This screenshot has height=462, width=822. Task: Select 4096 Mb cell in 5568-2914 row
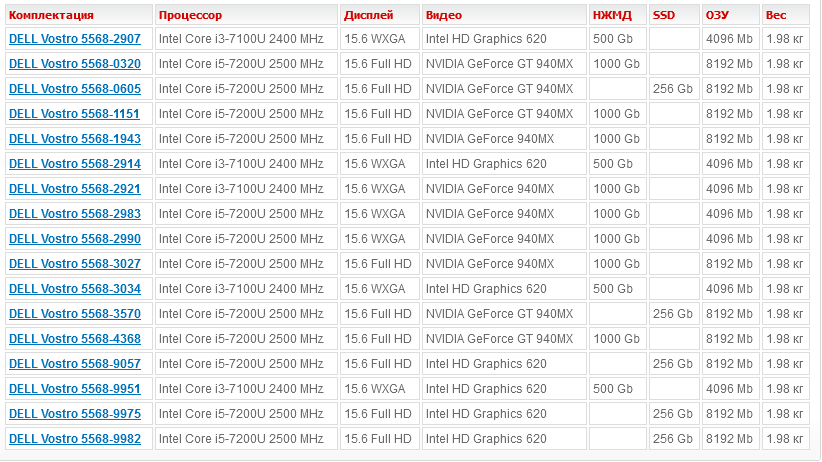tap(731, 164)
